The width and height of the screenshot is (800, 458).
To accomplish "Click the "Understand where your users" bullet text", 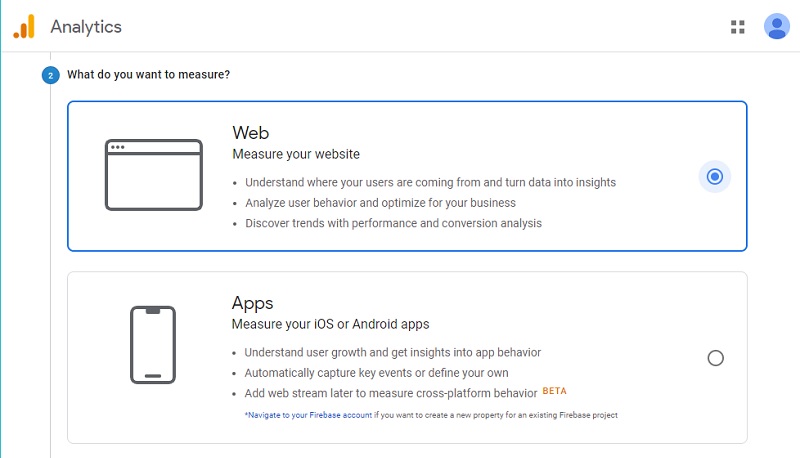I will [x=430, y=182].
